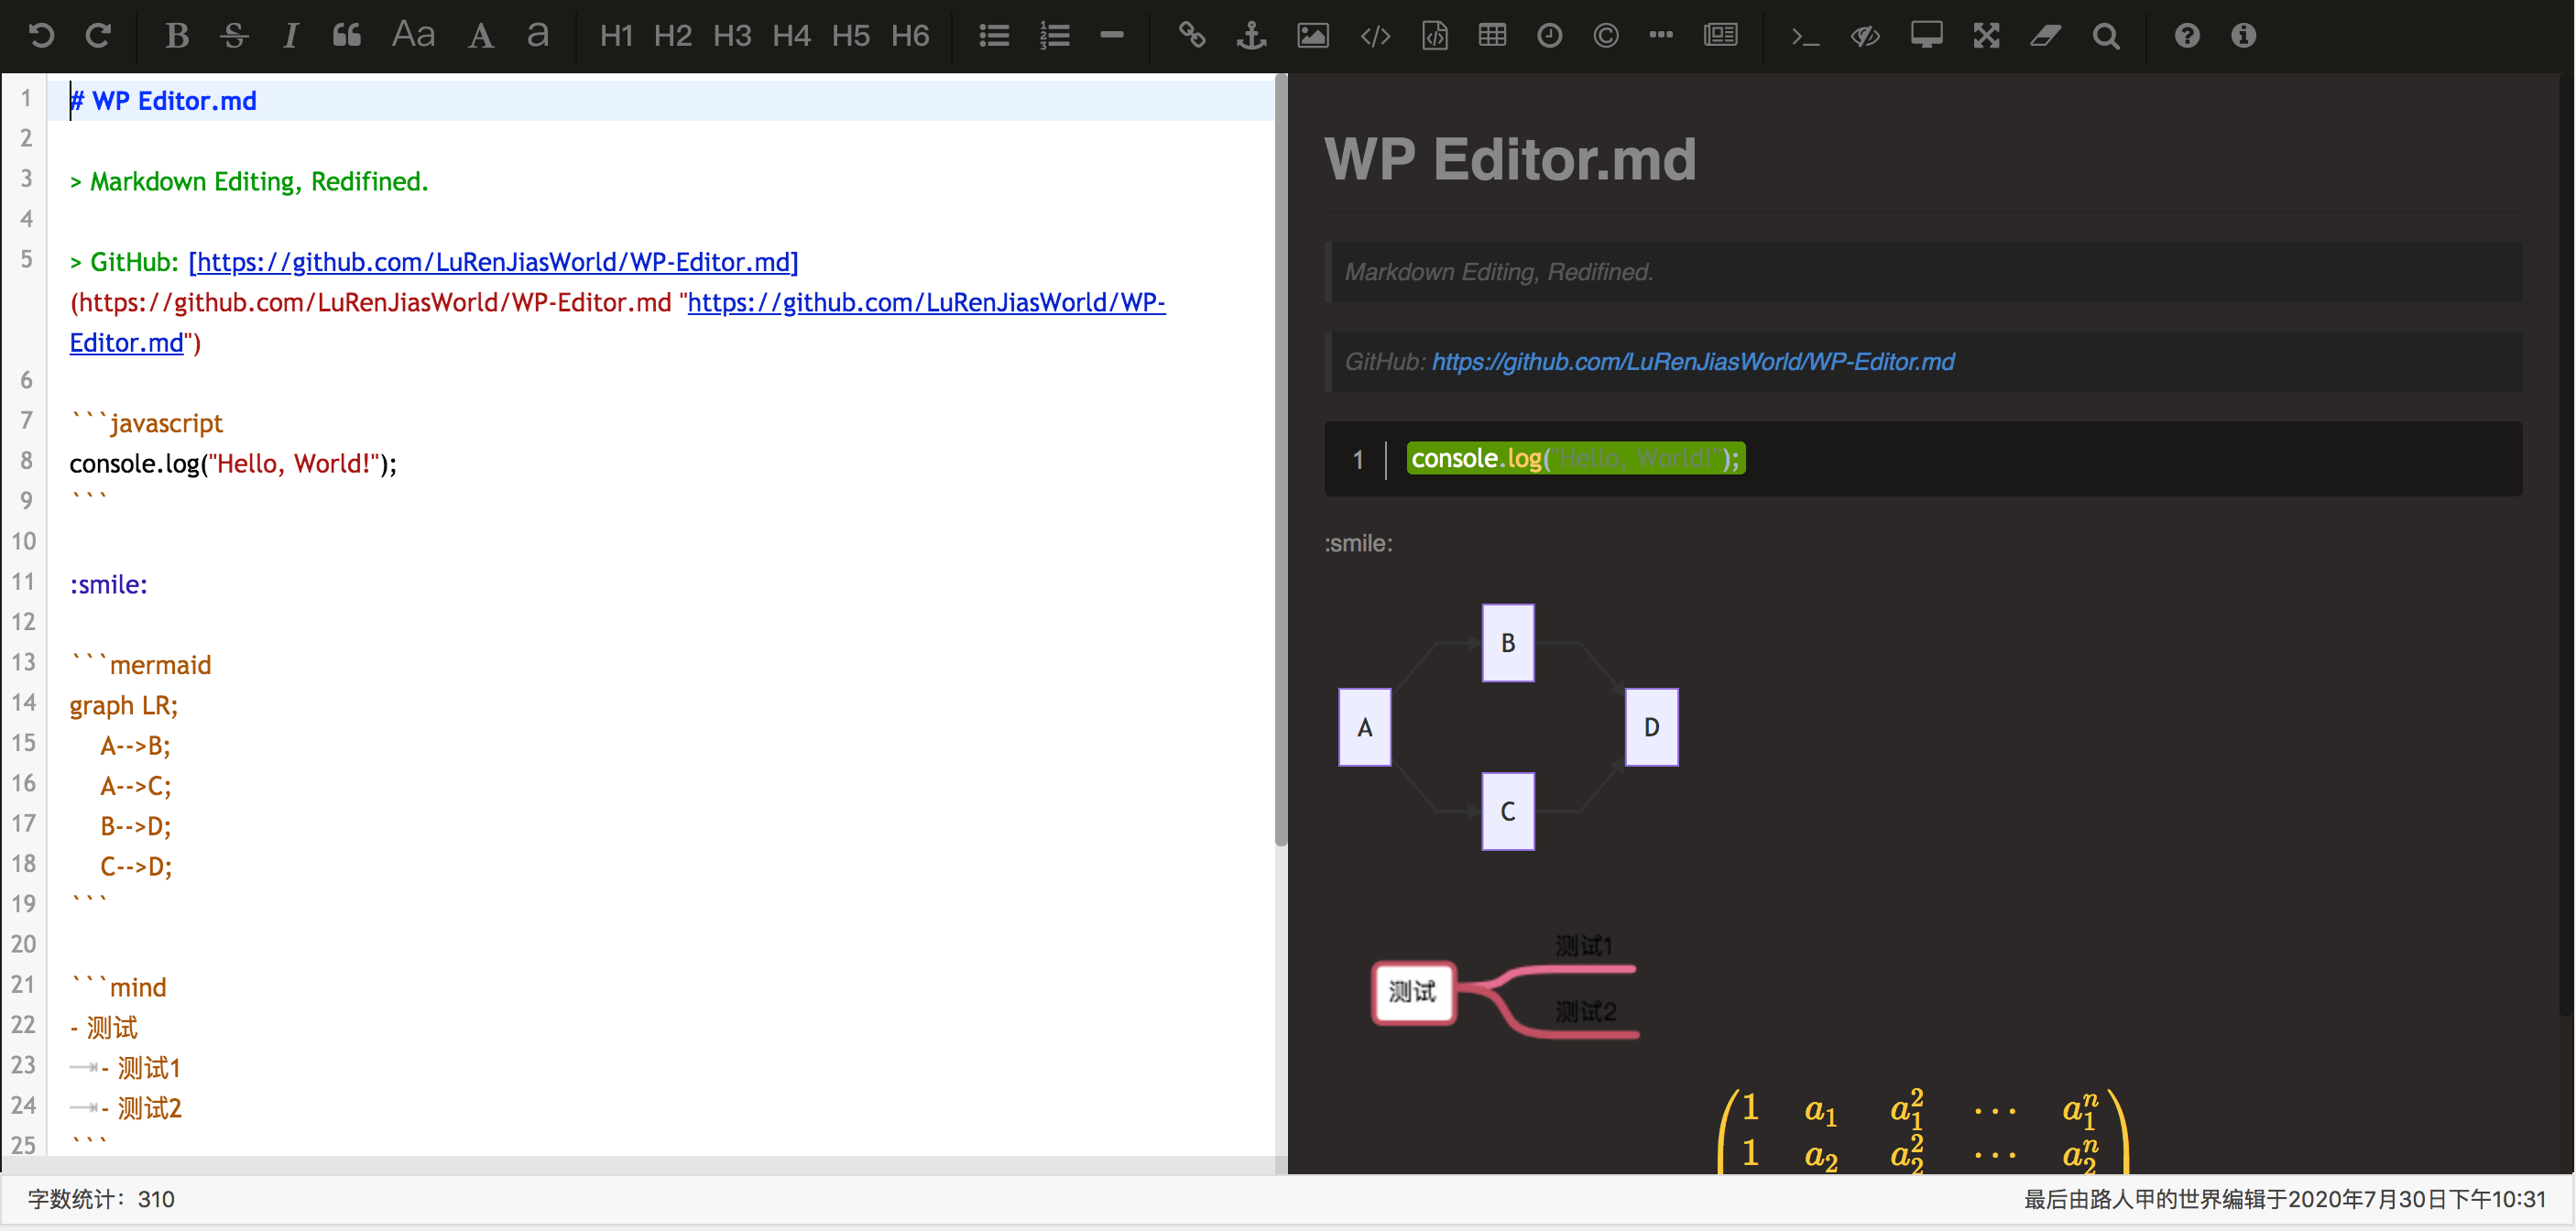
Task: Click node C in the mermaid diagram
Action: tap(1508, 811)
